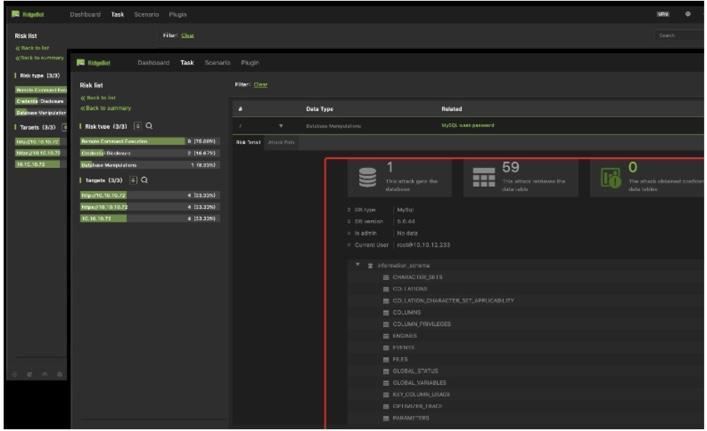Screen dimensions: 707x431
Task: Click the Data Type column header
Action: [319, 109]
